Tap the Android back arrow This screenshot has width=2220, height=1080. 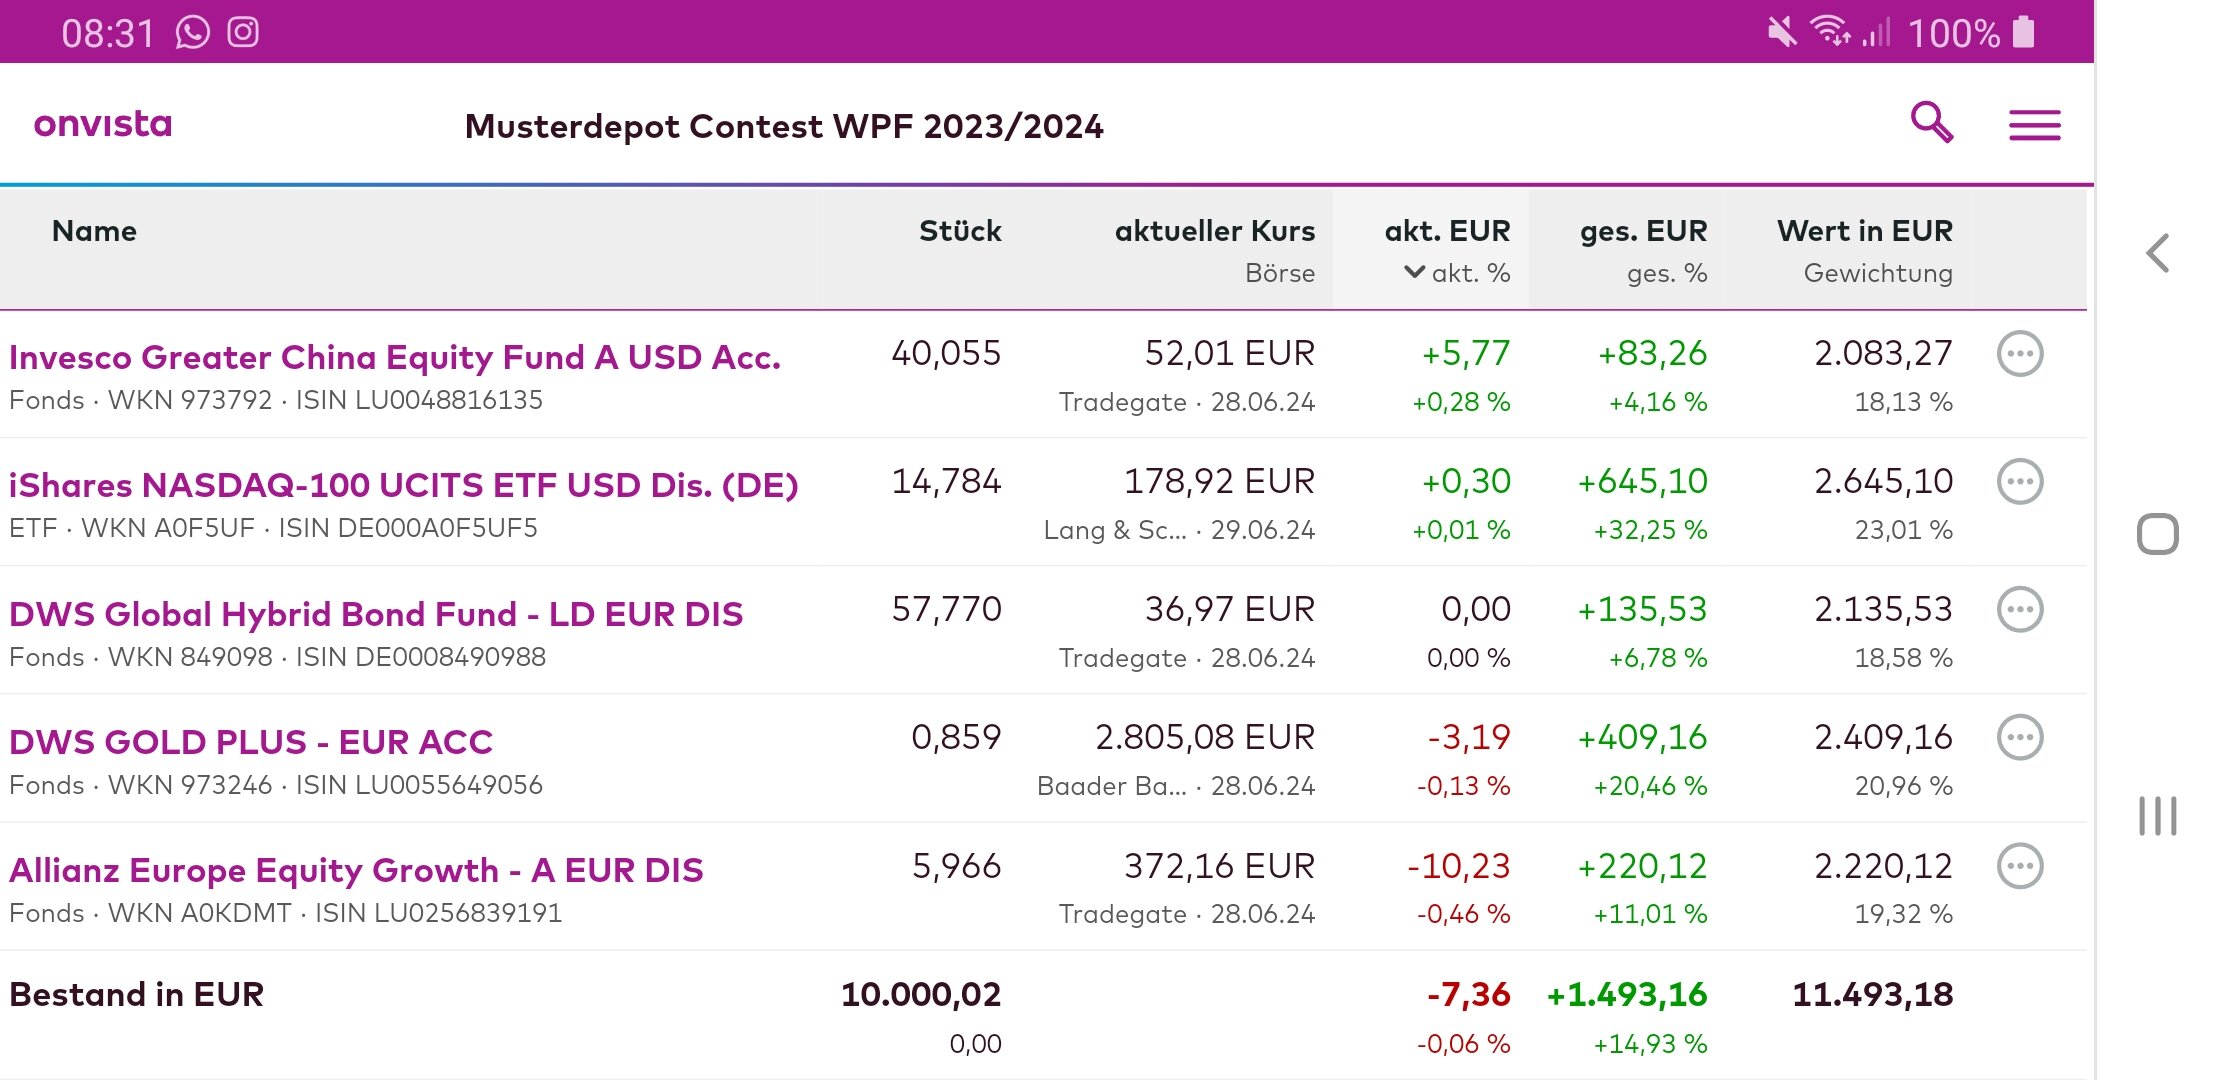[x=2158, y=253]
